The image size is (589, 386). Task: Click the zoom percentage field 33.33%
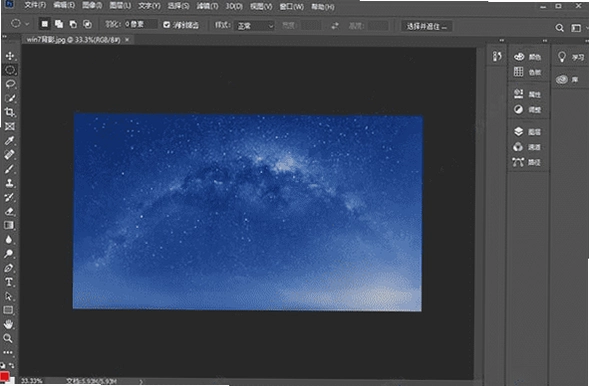[x=32, y=381]
